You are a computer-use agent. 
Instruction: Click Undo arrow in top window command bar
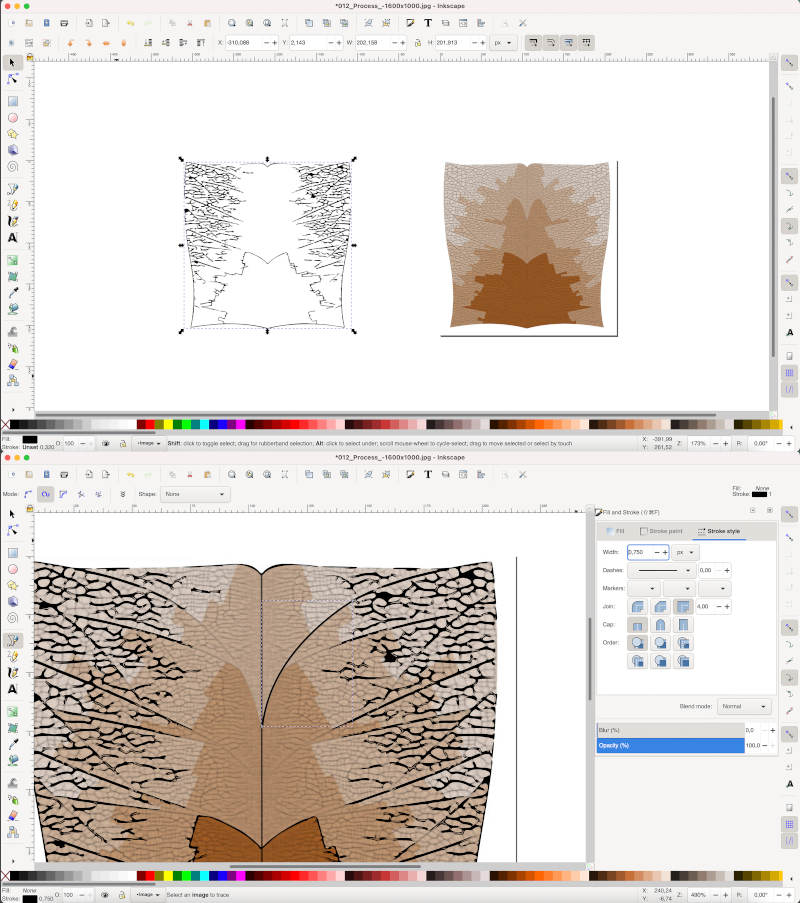[130, 23]
